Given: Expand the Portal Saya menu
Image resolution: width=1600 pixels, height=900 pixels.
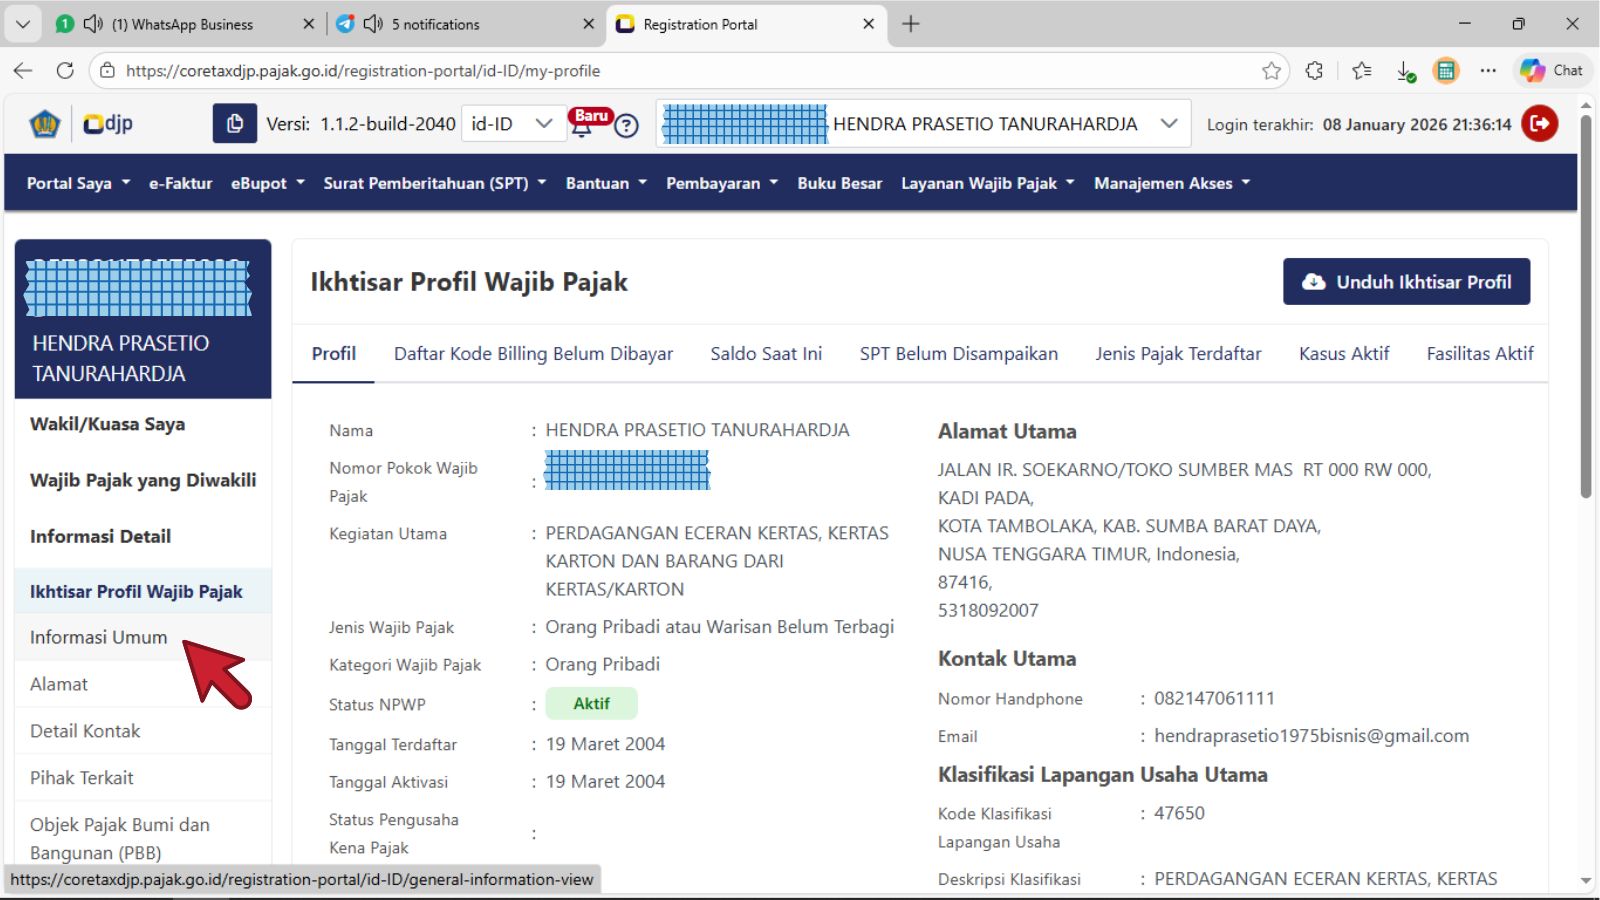Looking at the screenshot, I should pyautogui.click(x=78, y=183).
